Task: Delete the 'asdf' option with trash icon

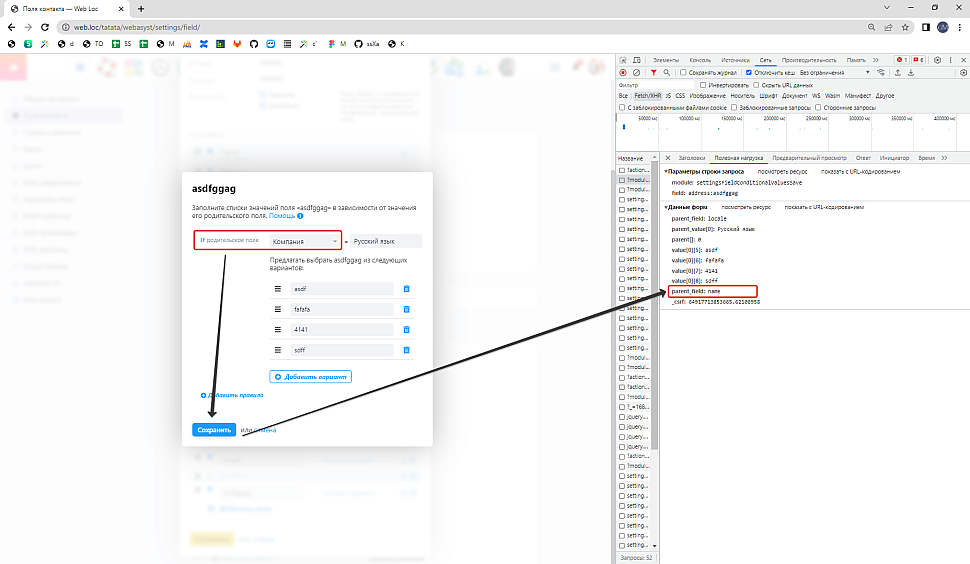Action: click(x=406, y=289)
